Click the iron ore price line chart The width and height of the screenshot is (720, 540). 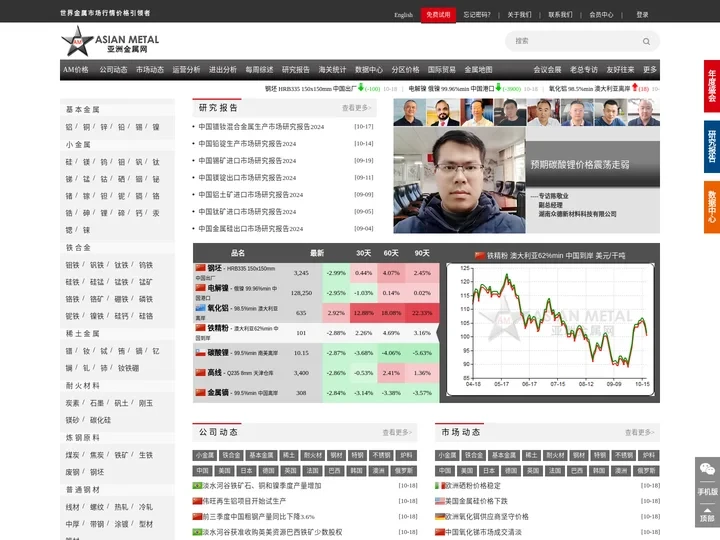551,329
